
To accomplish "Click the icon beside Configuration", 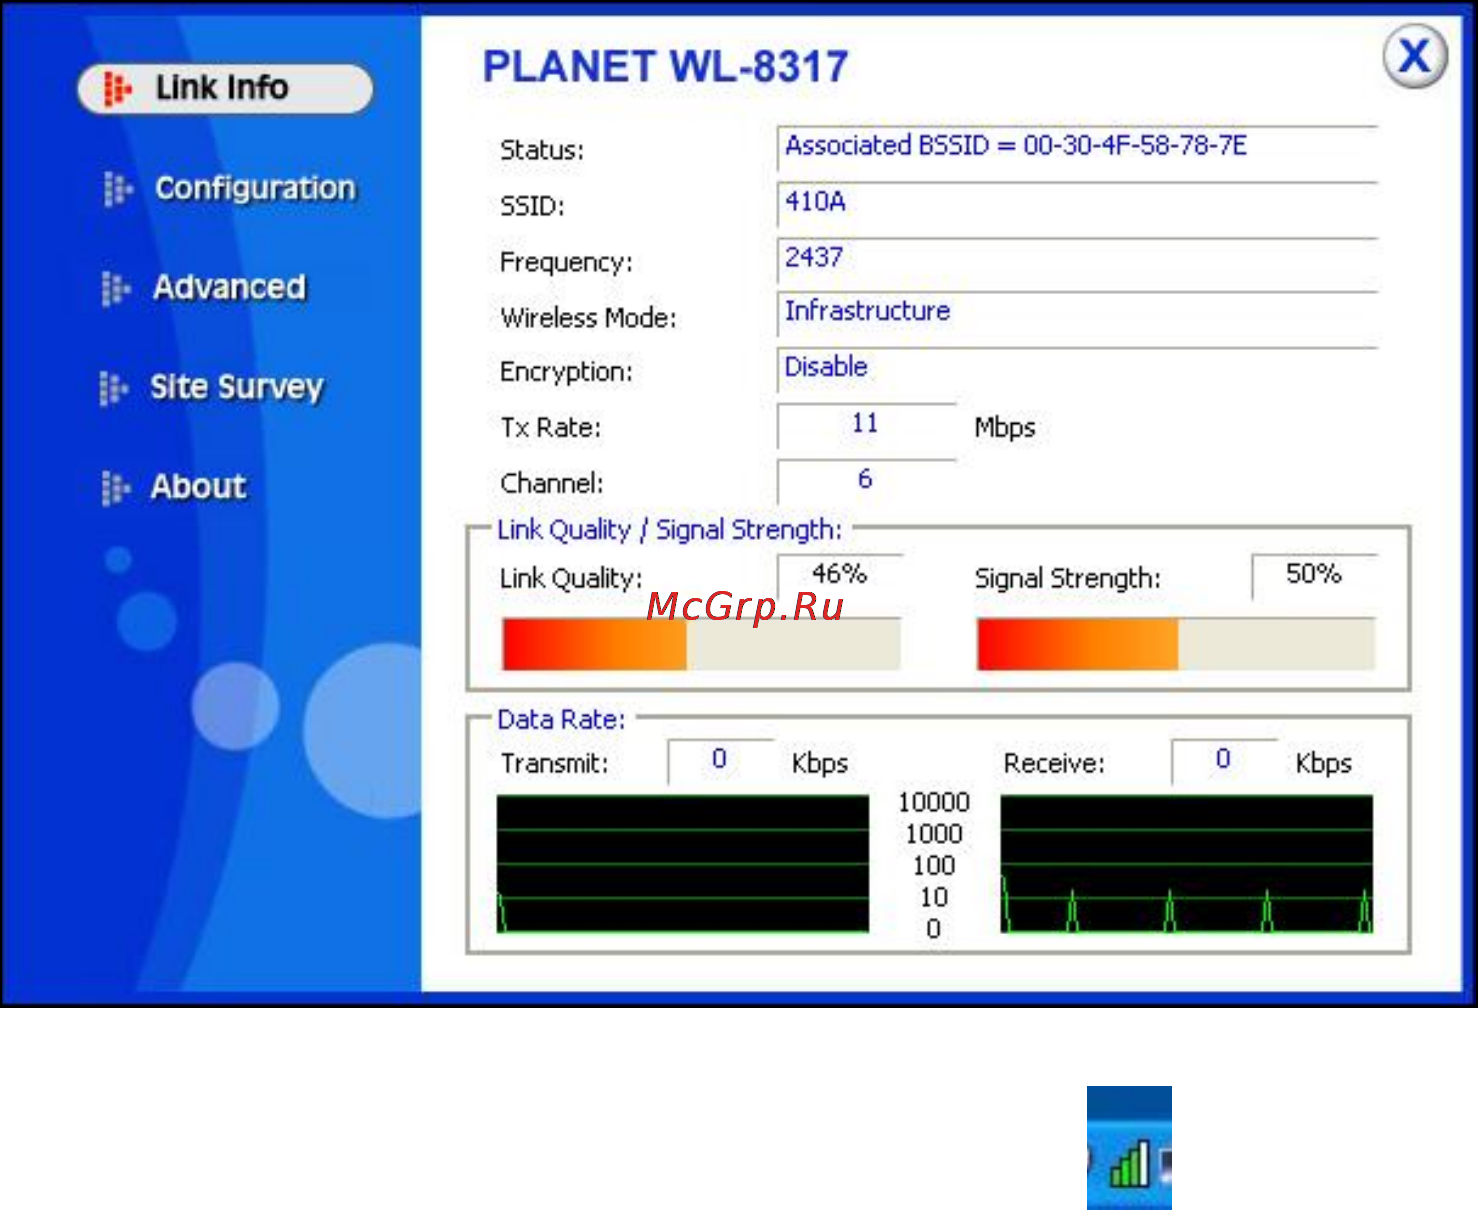I will click(118, 188).
